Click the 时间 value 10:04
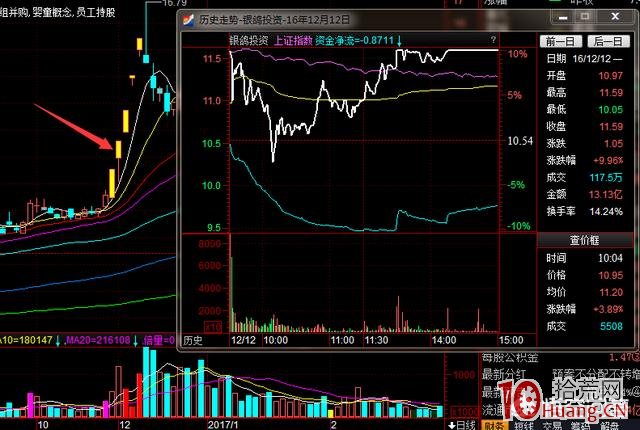 [611, 258]
